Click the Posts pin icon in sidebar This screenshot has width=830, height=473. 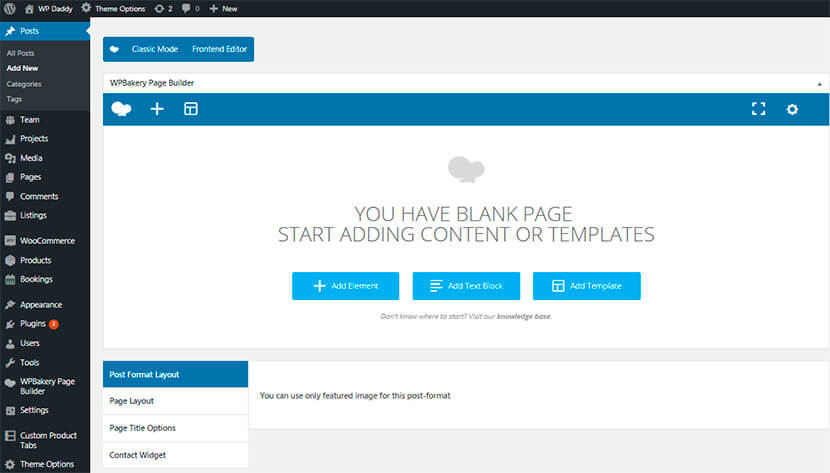pyautogui.click(x=10, y=31)
